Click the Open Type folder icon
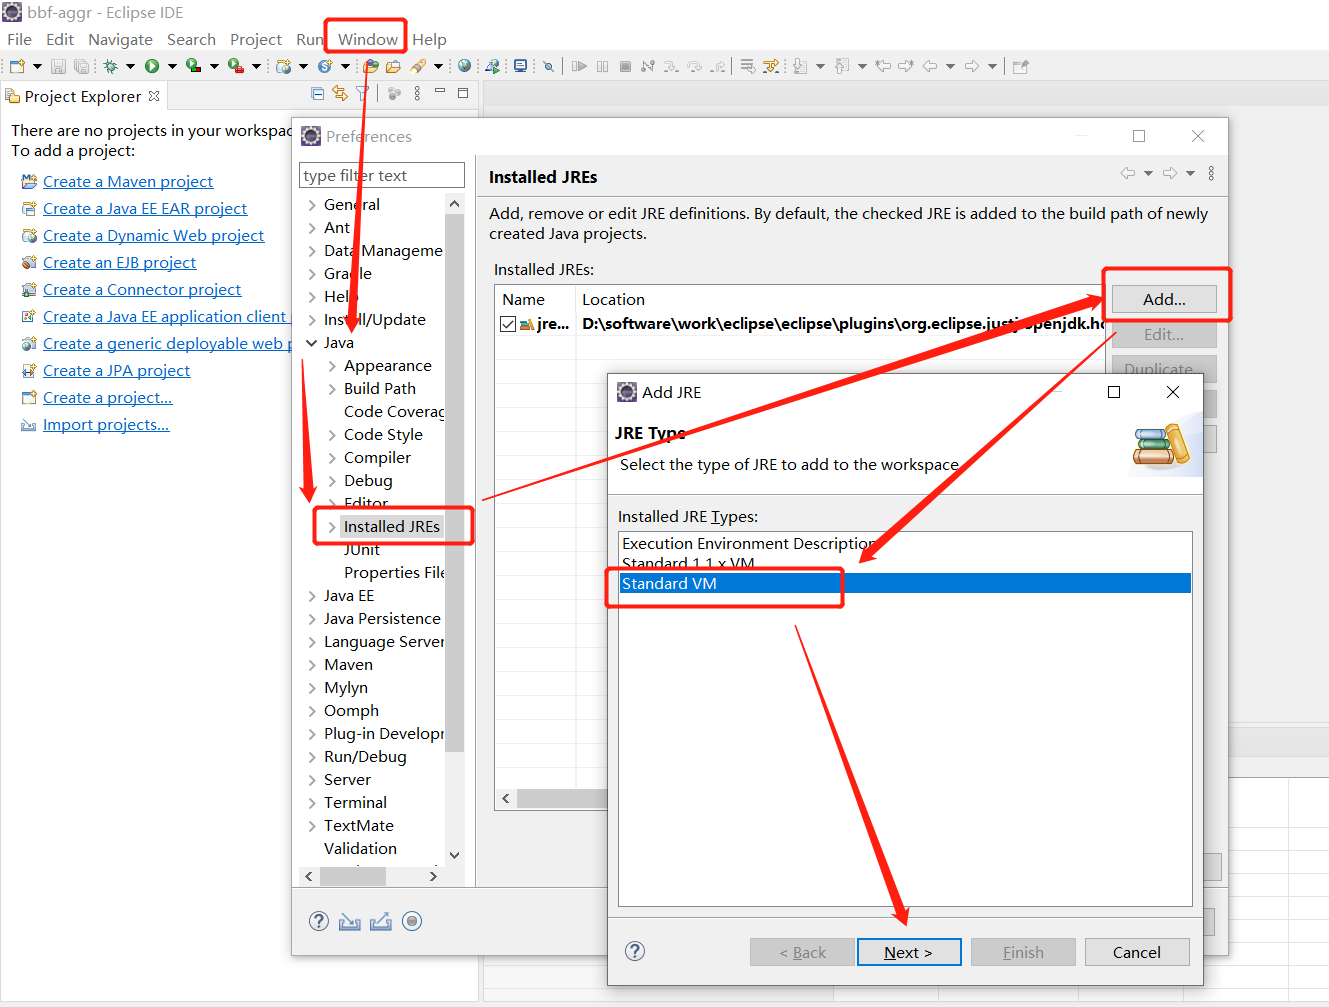The height and width of the screenshot is (1007, 1329). point(372,66)
